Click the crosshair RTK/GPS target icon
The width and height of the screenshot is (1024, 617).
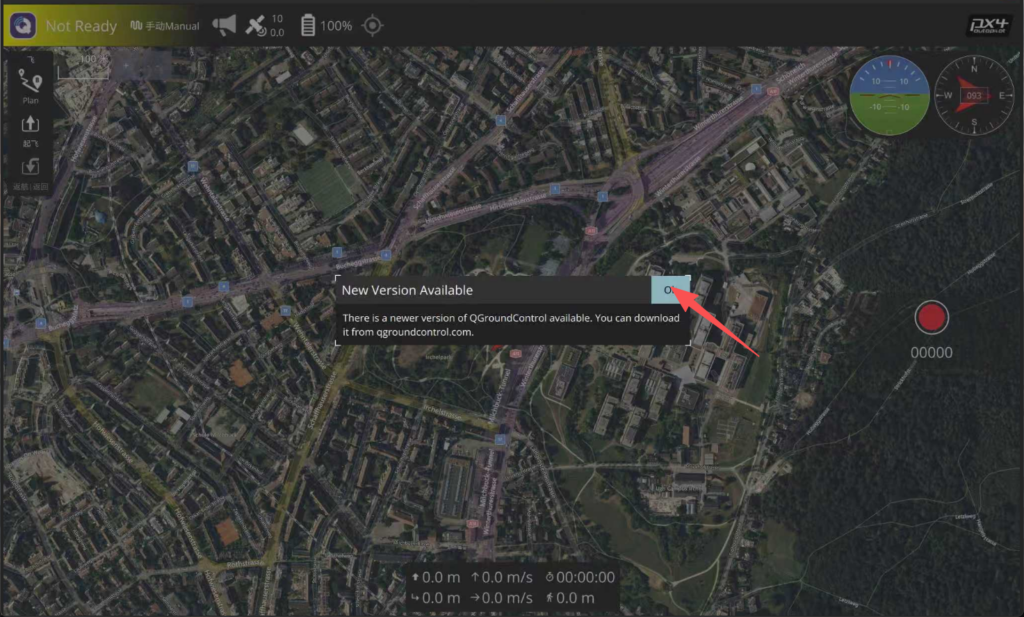(x=372, y=25)
